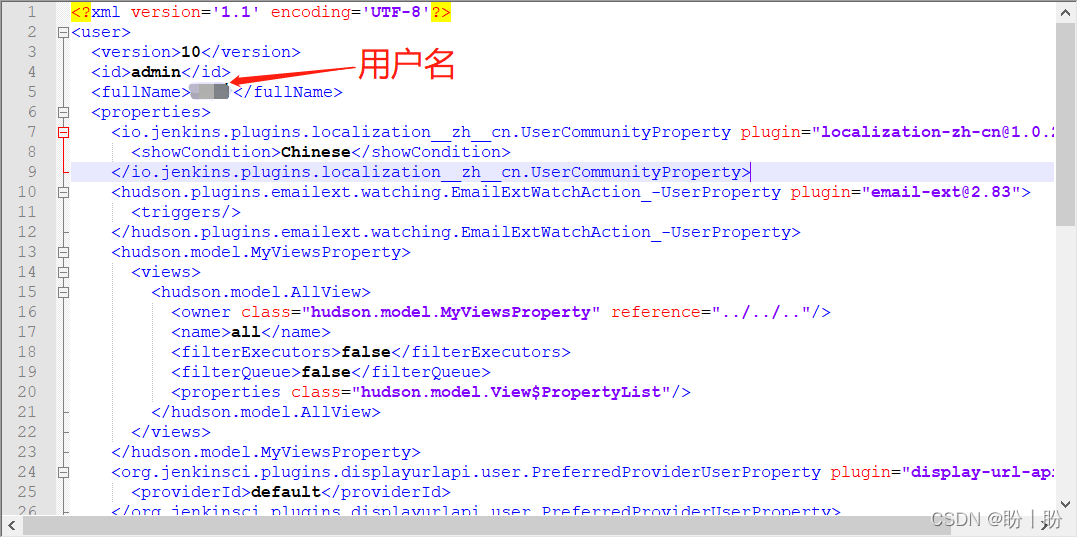Click line number 20 in the margin

pyautogui.click(x=27, y=392)
